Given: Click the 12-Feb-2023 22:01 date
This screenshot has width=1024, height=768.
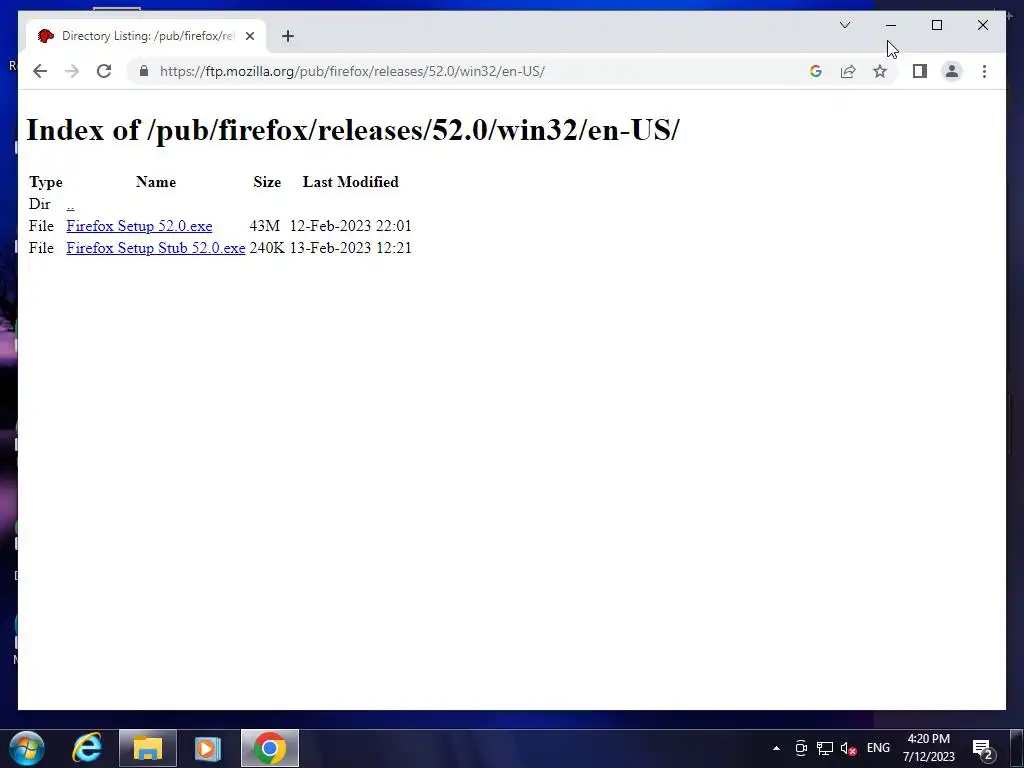Looking at the screenshot, I should [x=351, y=226].
